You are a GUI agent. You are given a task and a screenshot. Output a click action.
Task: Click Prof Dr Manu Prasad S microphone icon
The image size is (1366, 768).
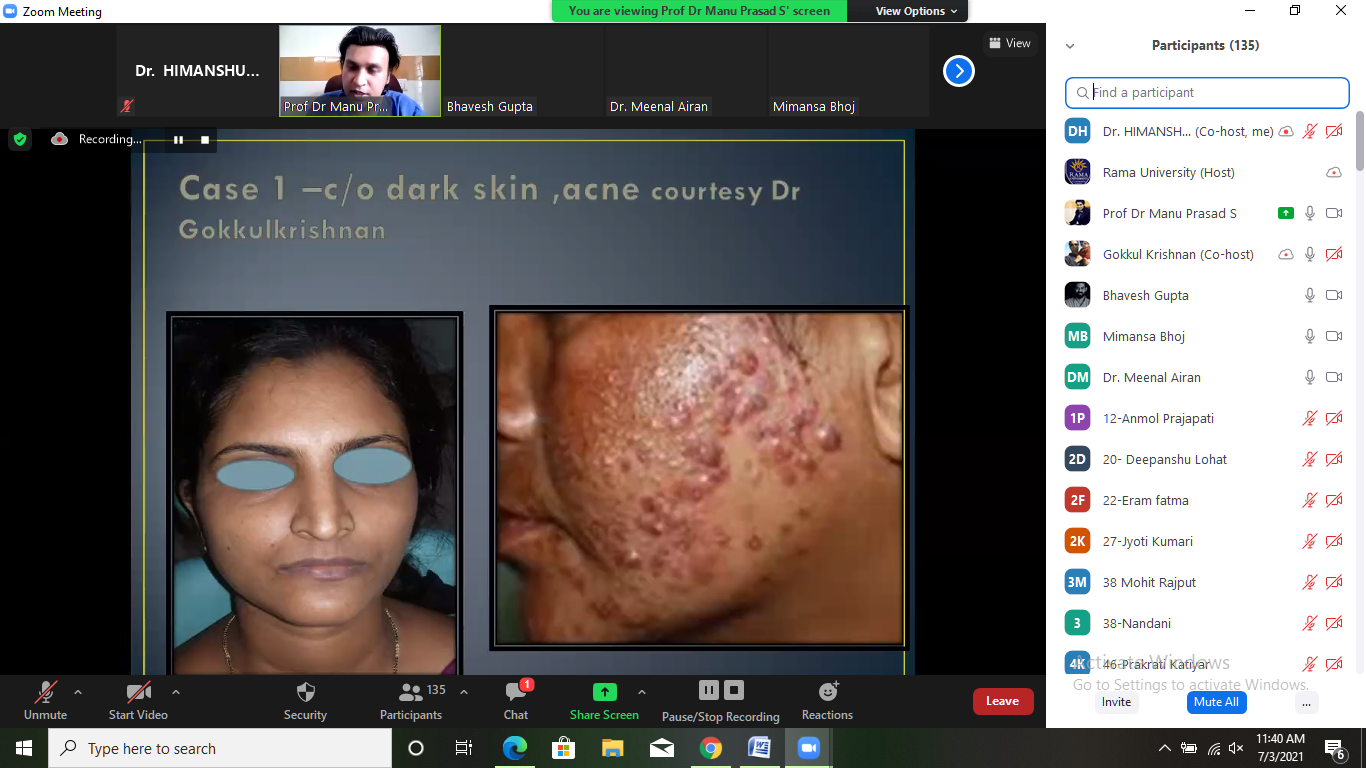point(1310,213)
